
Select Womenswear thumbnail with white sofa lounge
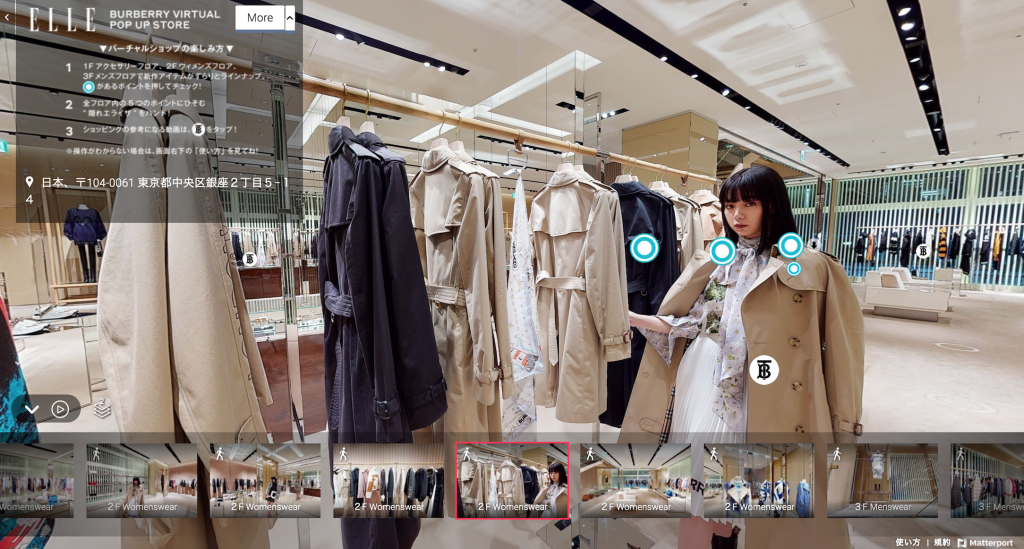coord(635,480)
